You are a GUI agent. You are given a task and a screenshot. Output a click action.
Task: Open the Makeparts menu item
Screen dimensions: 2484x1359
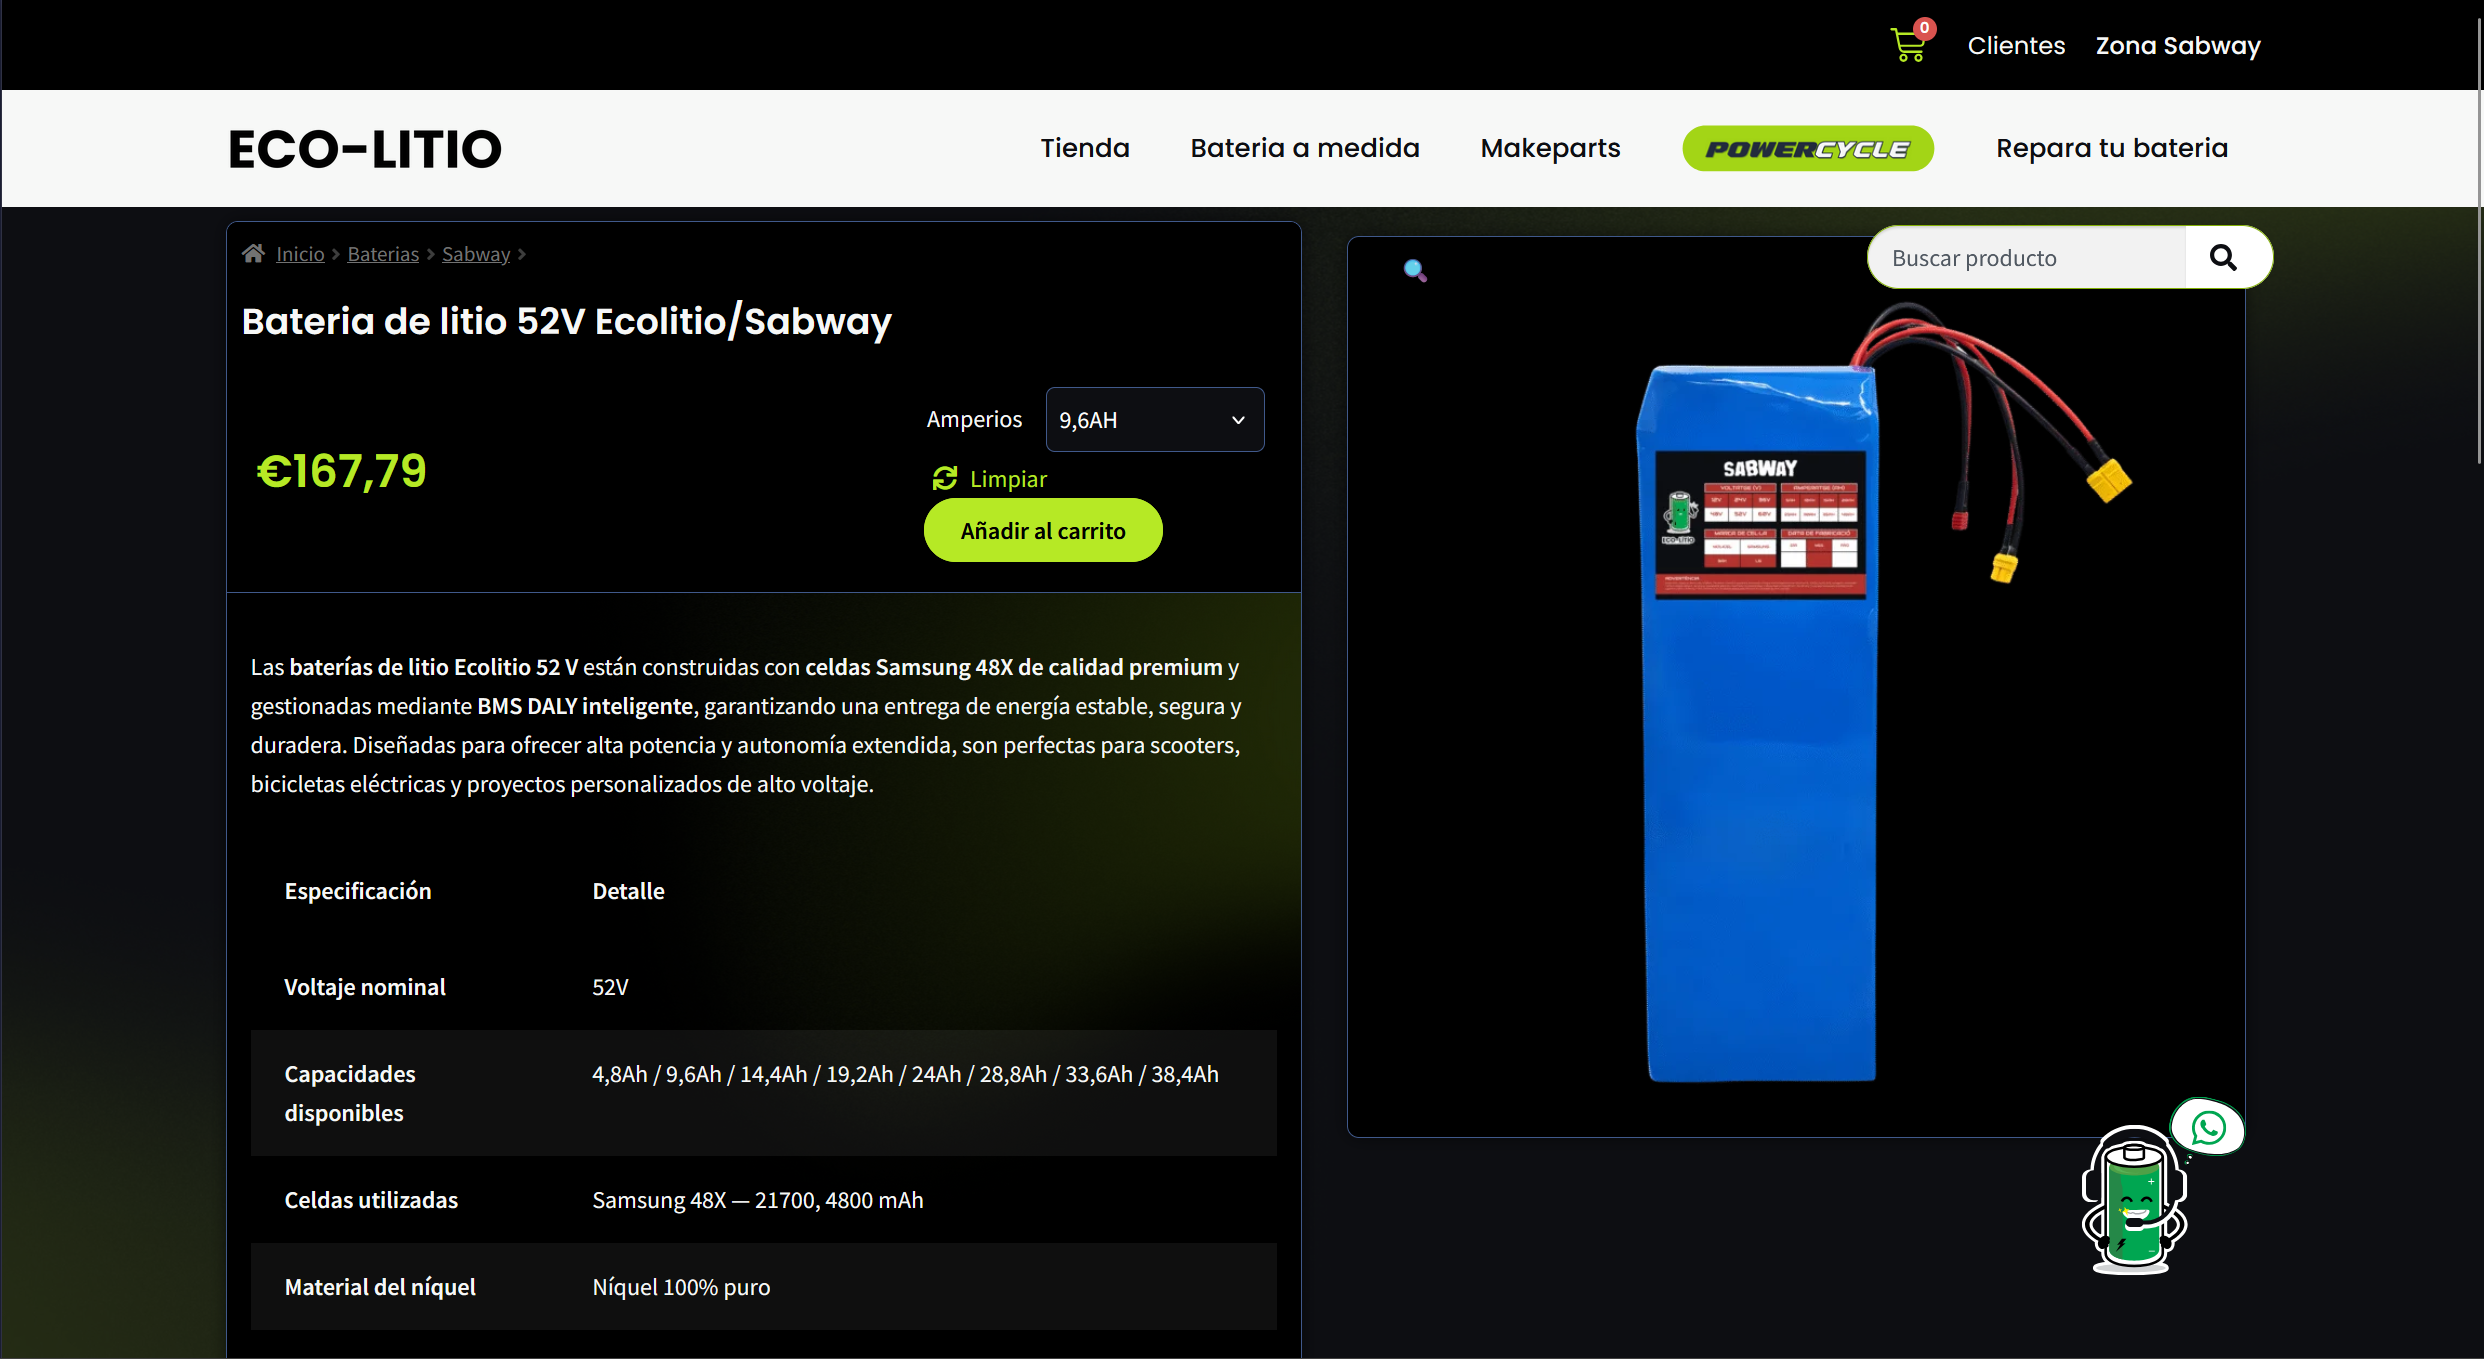point(1550,148)
